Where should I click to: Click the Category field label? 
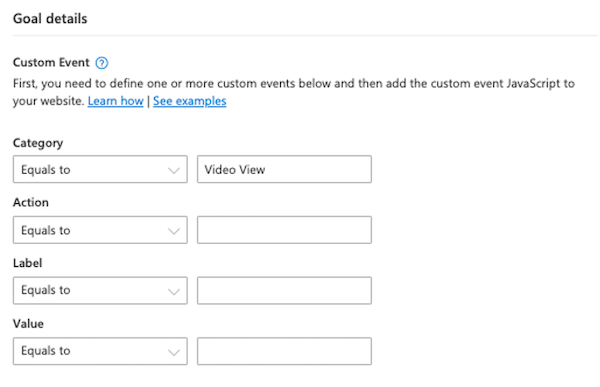[x=38, y=143]
